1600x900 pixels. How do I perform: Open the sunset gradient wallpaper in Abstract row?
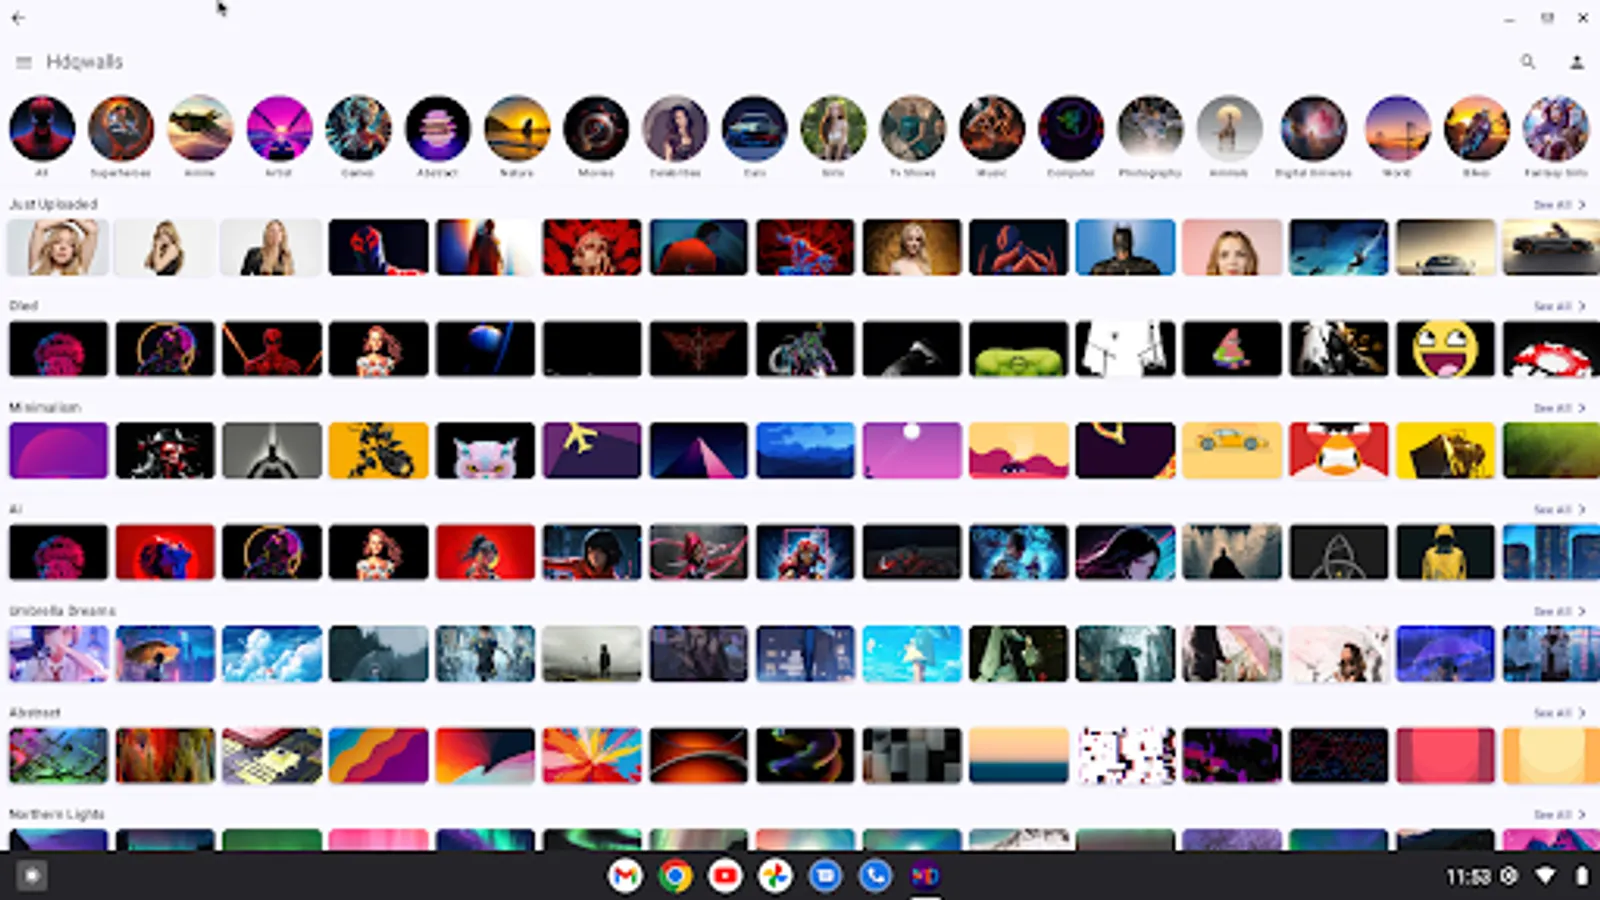[x=1018, y=755]
